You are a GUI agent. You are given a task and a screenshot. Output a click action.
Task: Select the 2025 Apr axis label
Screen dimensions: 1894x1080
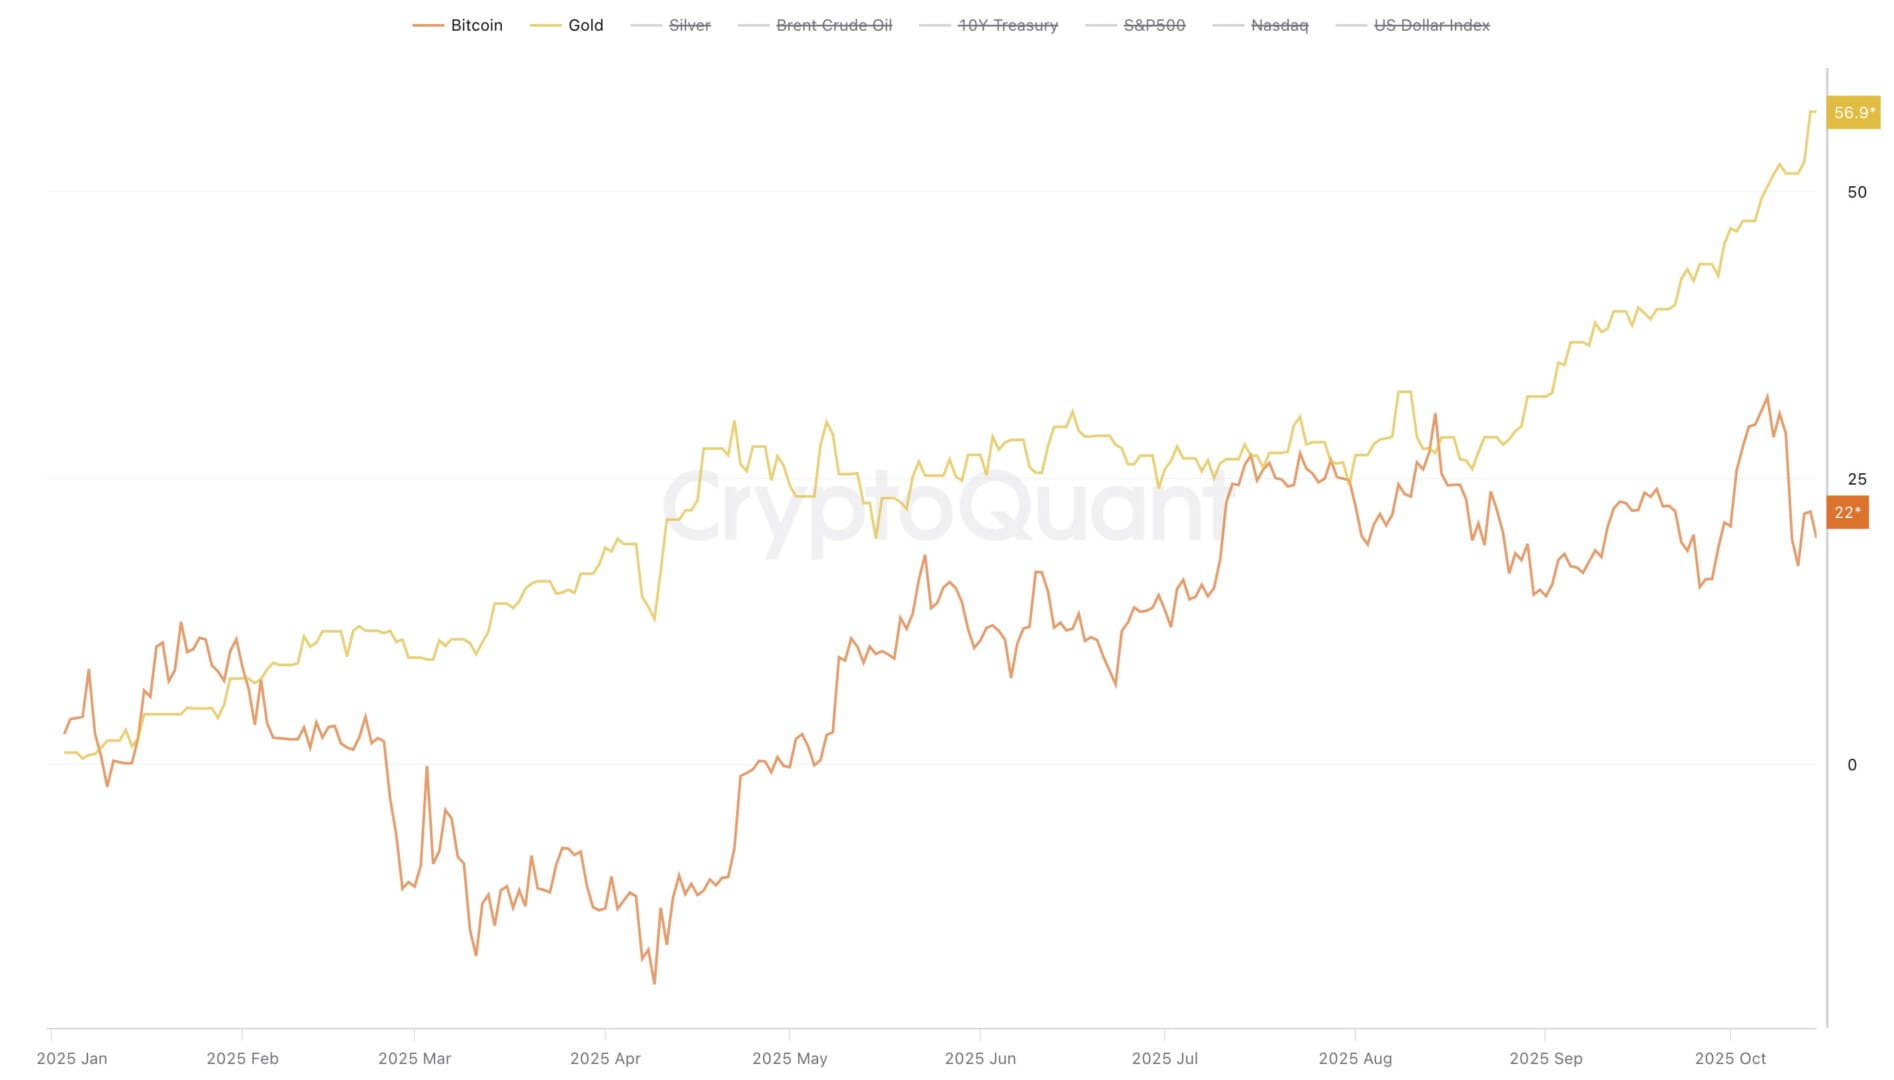[605, 1058]
